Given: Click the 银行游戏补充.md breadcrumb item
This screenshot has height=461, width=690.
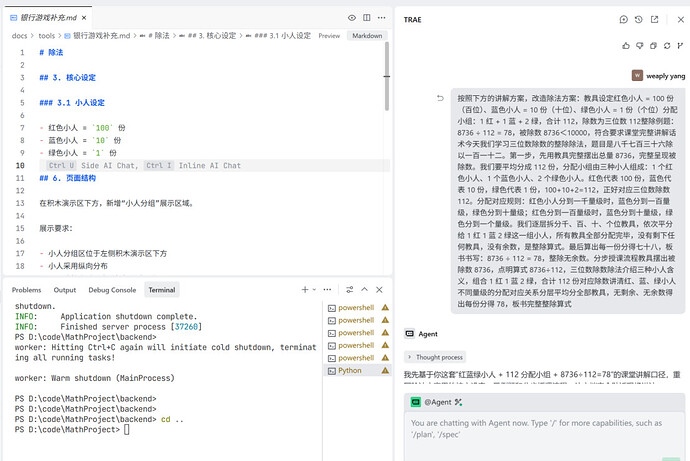Looking at the screenshot, I should (x=98, y=36).
